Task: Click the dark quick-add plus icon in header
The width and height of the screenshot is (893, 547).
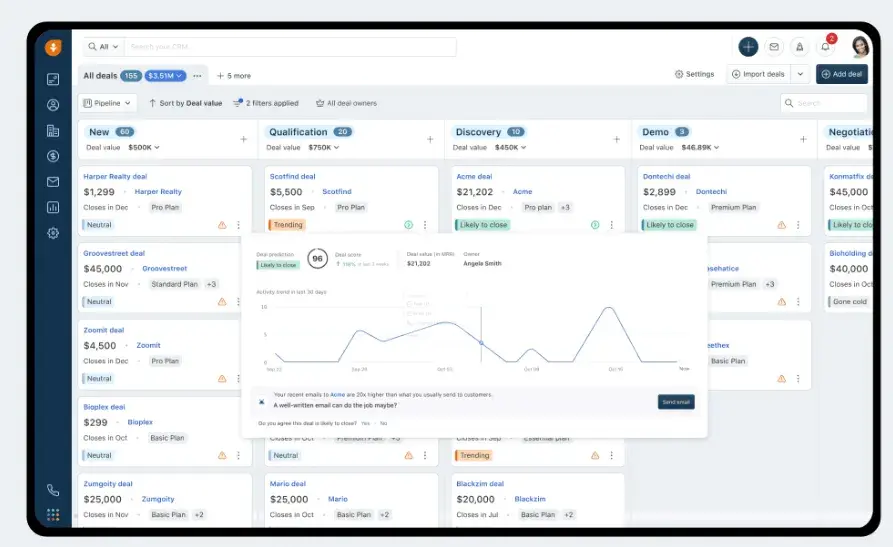Action: (x=748, y=47)
